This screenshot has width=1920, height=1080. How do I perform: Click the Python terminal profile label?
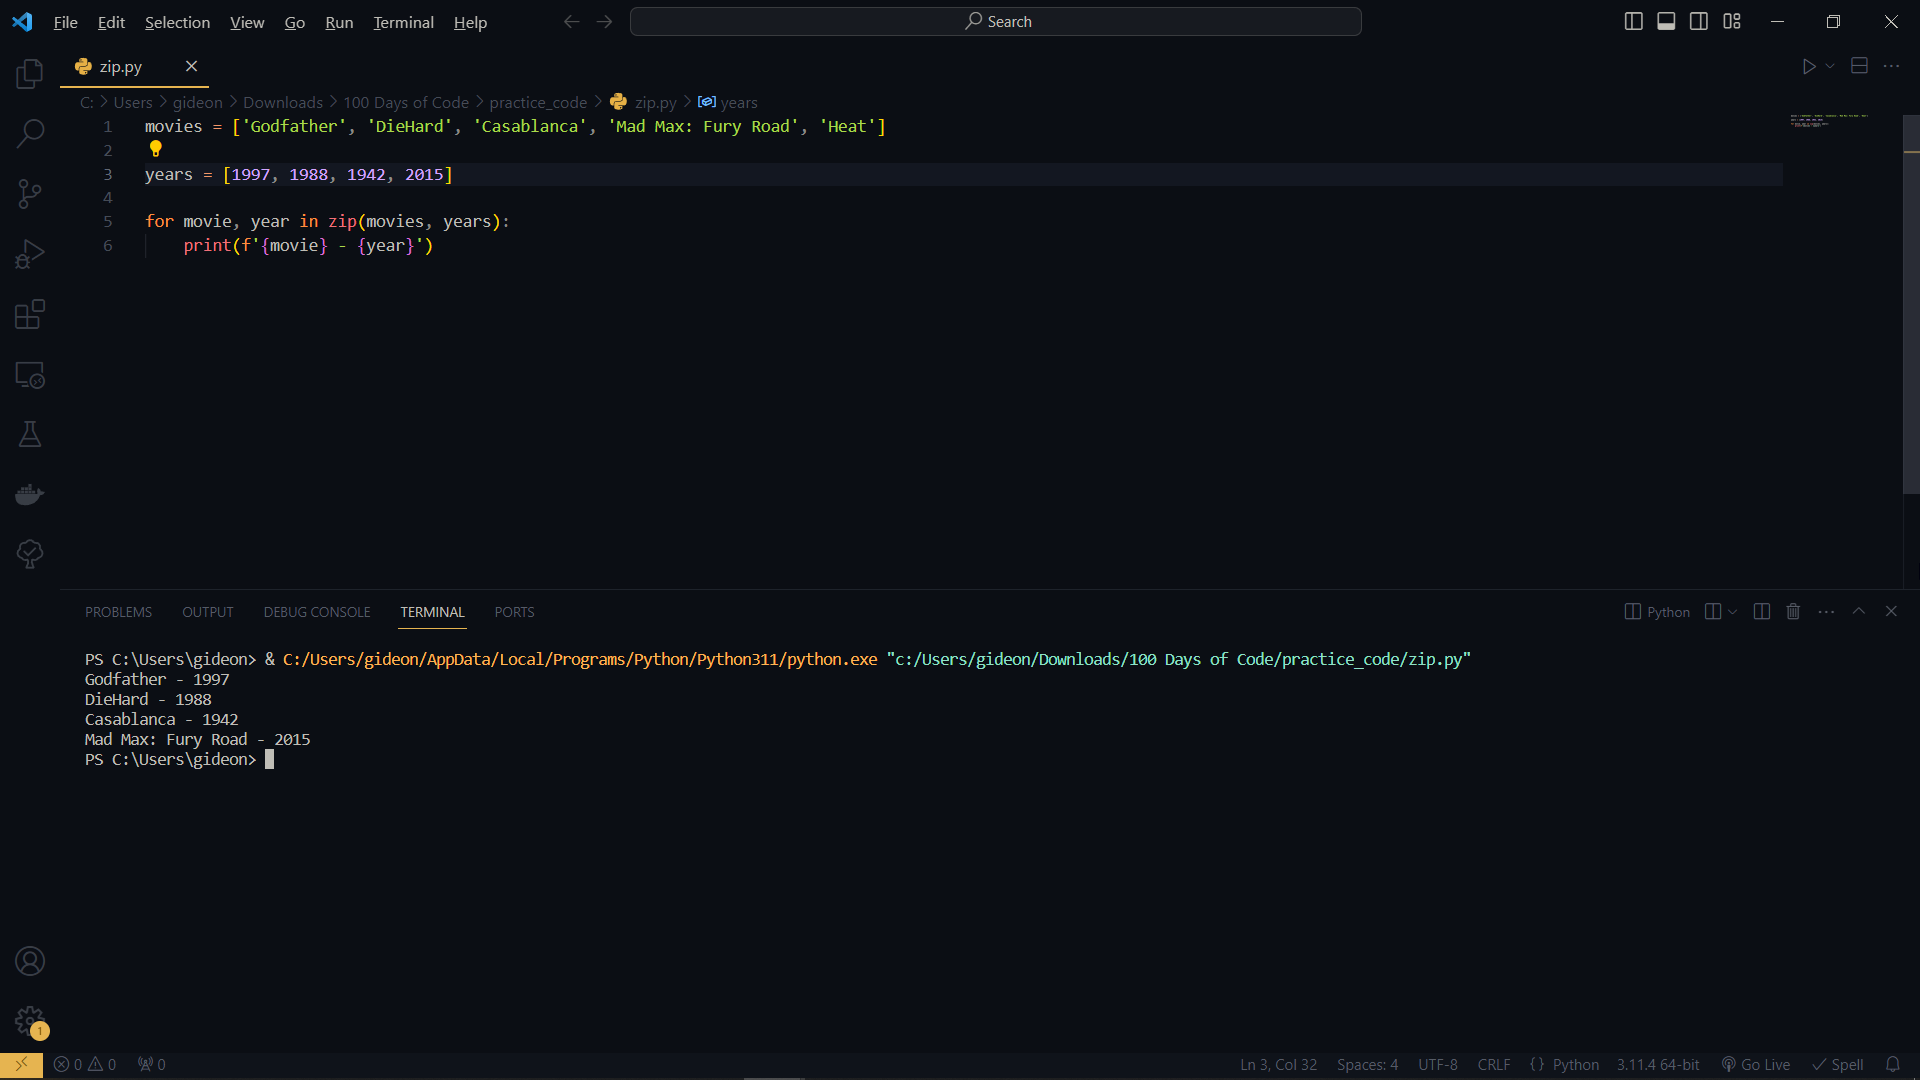(x=1657, y=612)
